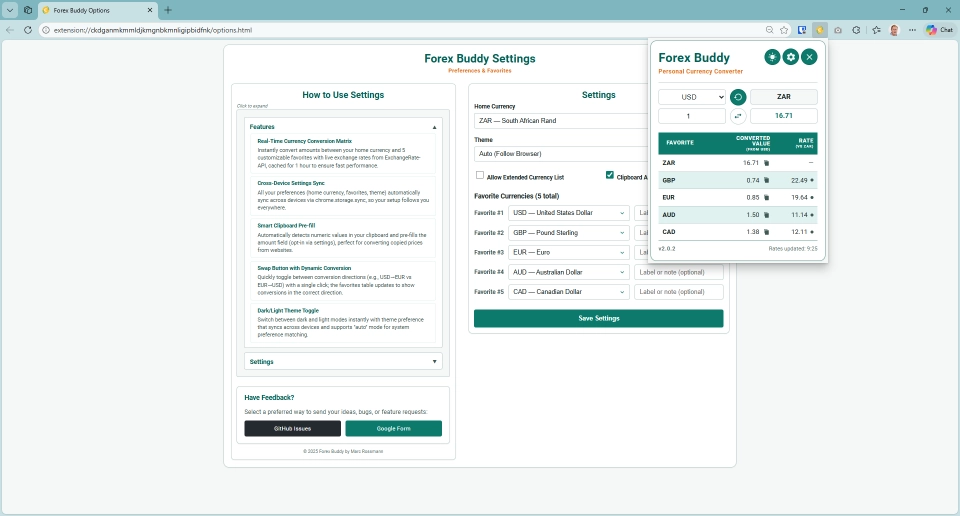Bookmark this page with star icon
This screenshot has width=960, height=516.
tap(784, 30)
